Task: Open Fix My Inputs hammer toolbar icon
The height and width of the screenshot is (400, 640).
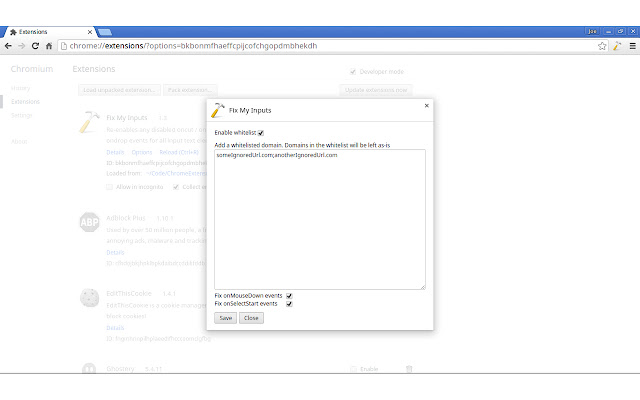Action: 617,46
